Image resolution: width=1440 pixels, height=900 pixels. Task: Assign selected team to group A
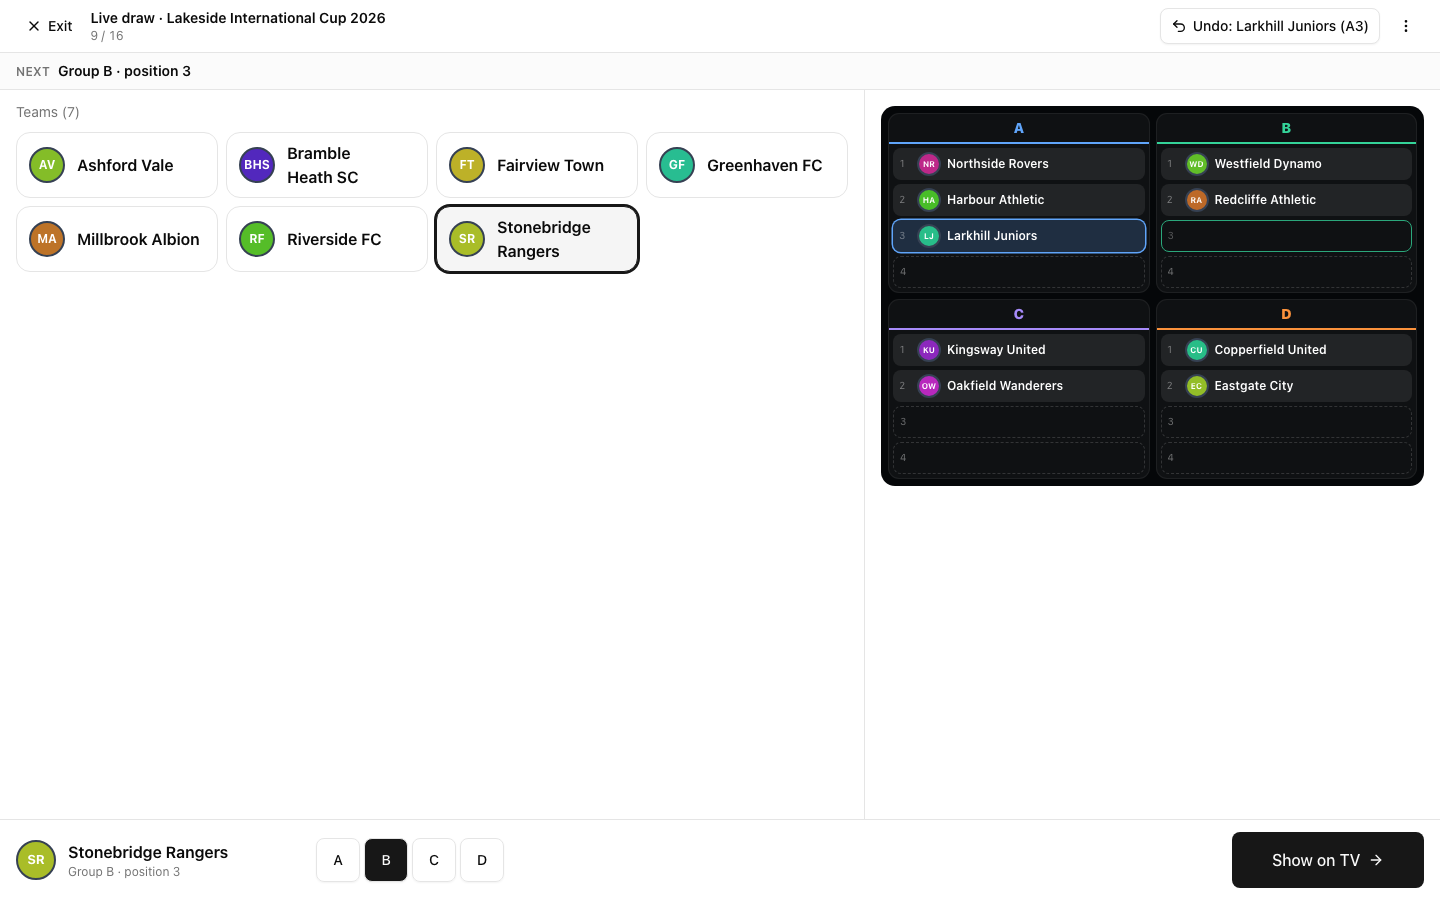pyautogui.click(x=338, y=860)
